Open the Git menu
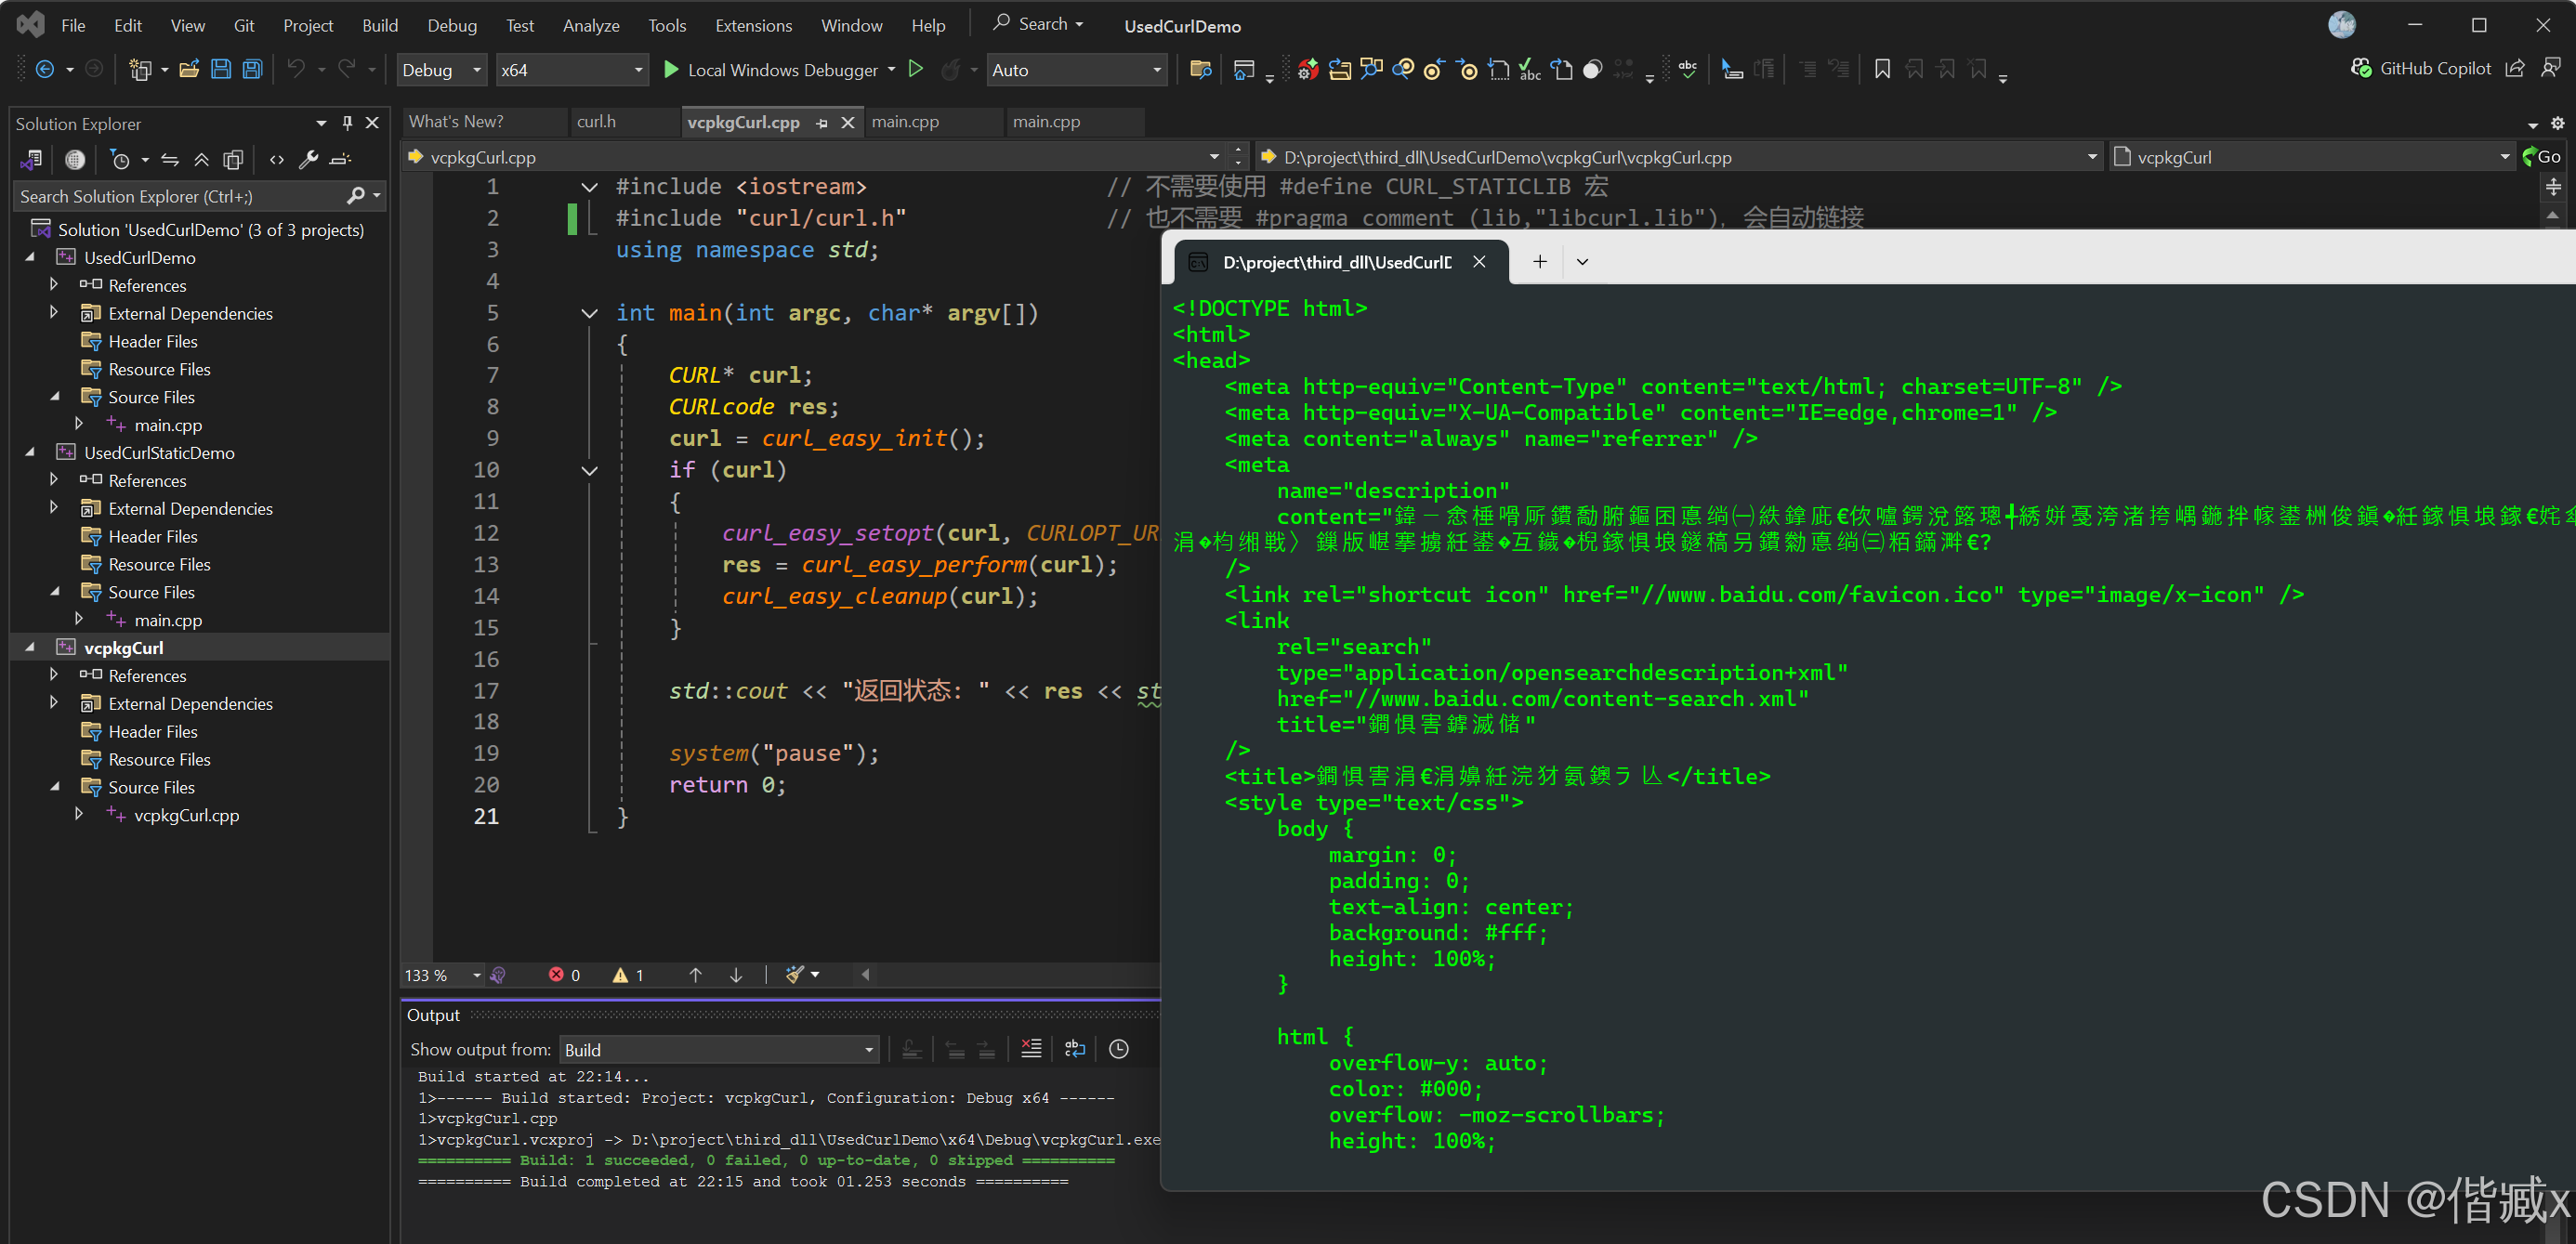Viewport: 2576px width, 1244px height. point(244,25)
